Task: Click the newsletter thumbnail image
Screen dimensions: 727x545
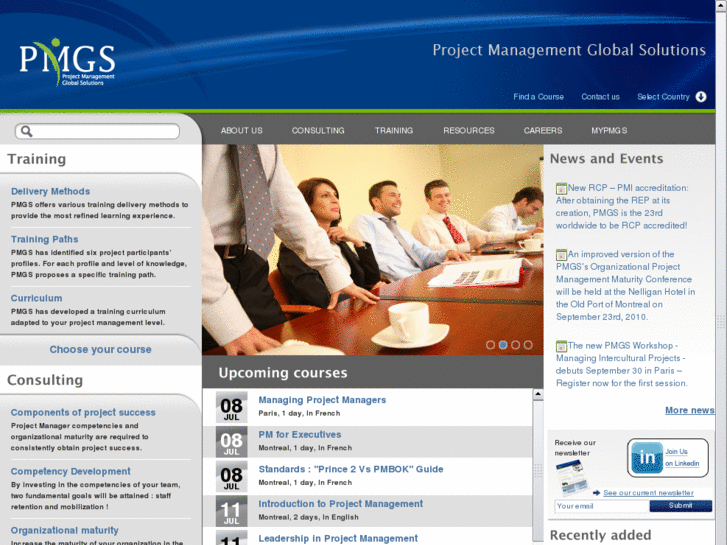Action: [572, 477]
